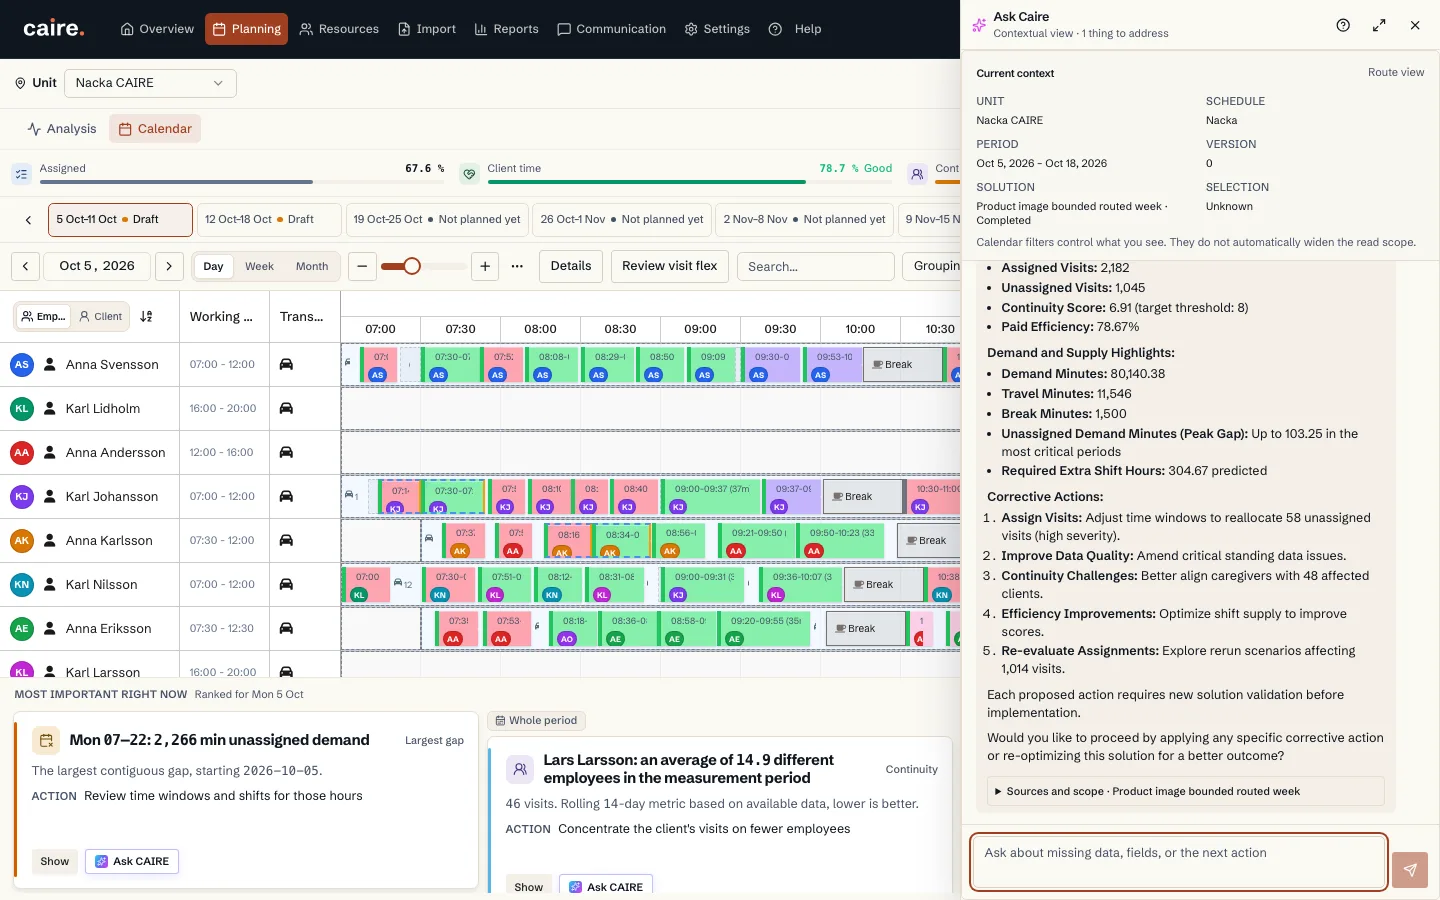
Task: Send the message with paper plane icon
Action: click(x=1410, y=870)
